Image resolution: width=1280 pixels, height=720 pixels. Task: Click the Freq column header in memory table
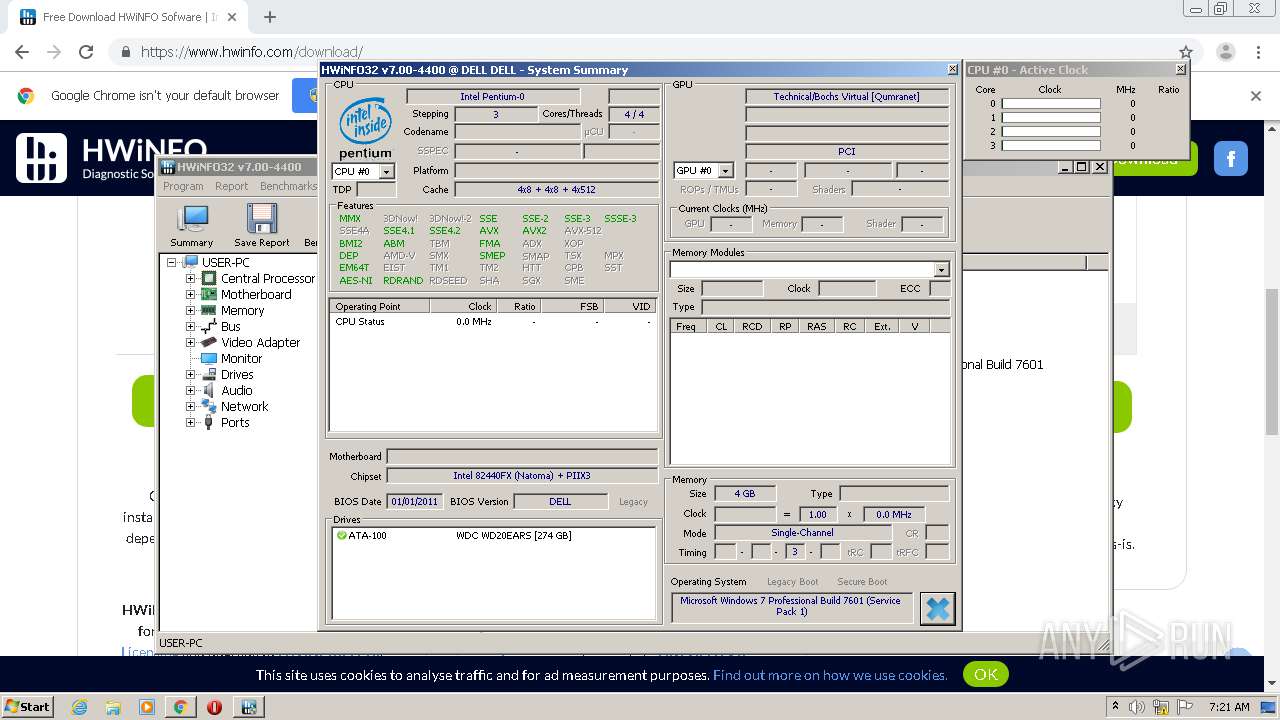pyautogui.click(x=688, y=327)
